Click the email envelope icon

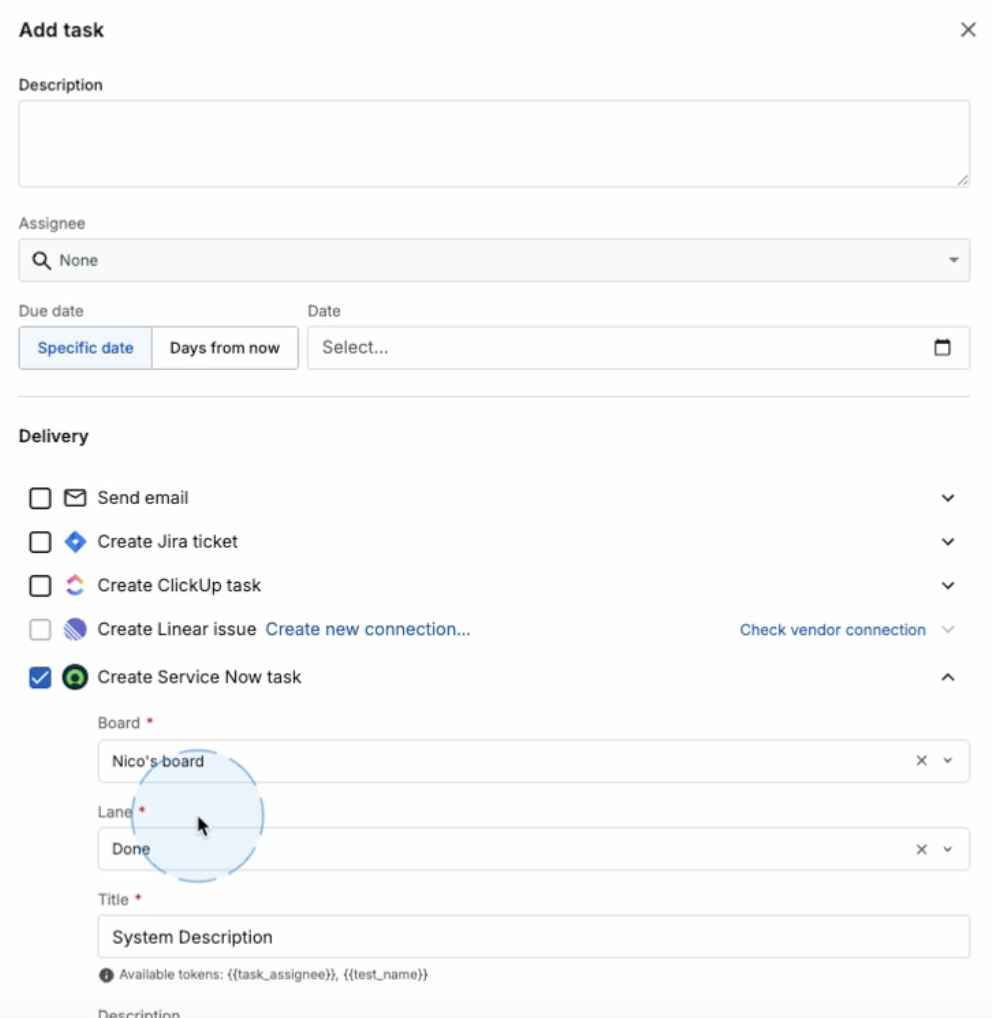pyautogui.click(x=75, y=498)
